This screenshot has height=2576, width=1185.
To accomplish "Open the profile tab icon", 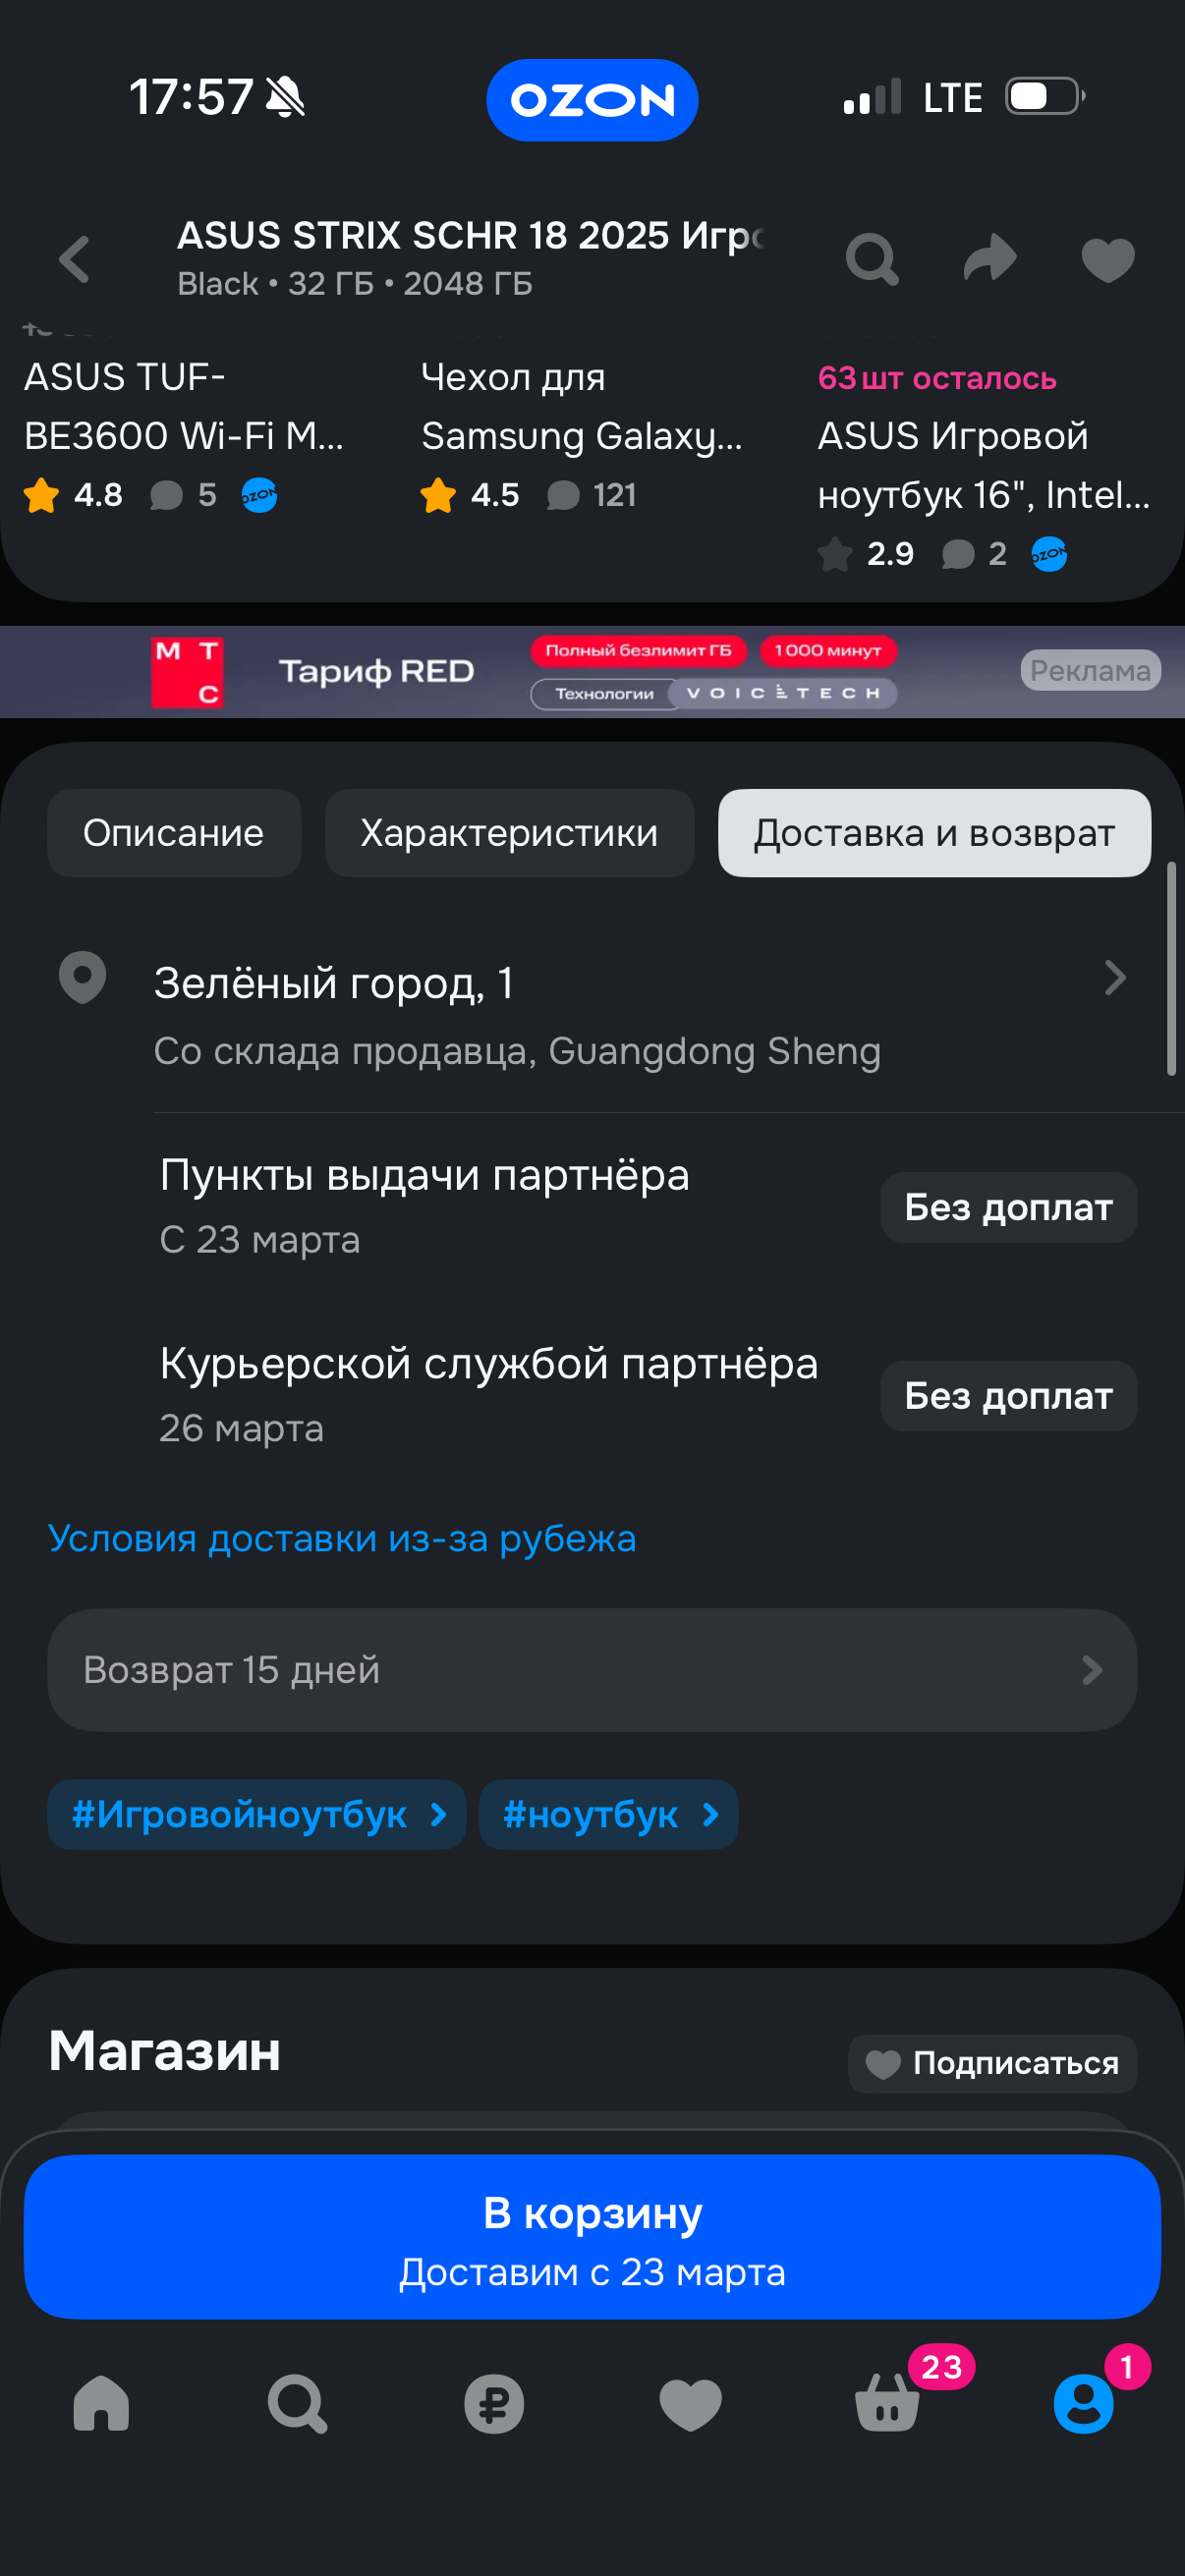I will click(1083, 2403).
